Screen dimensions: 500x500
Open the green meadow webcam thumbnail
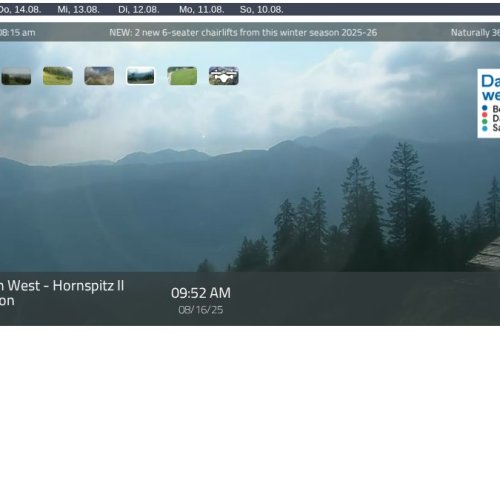point(182,76)
